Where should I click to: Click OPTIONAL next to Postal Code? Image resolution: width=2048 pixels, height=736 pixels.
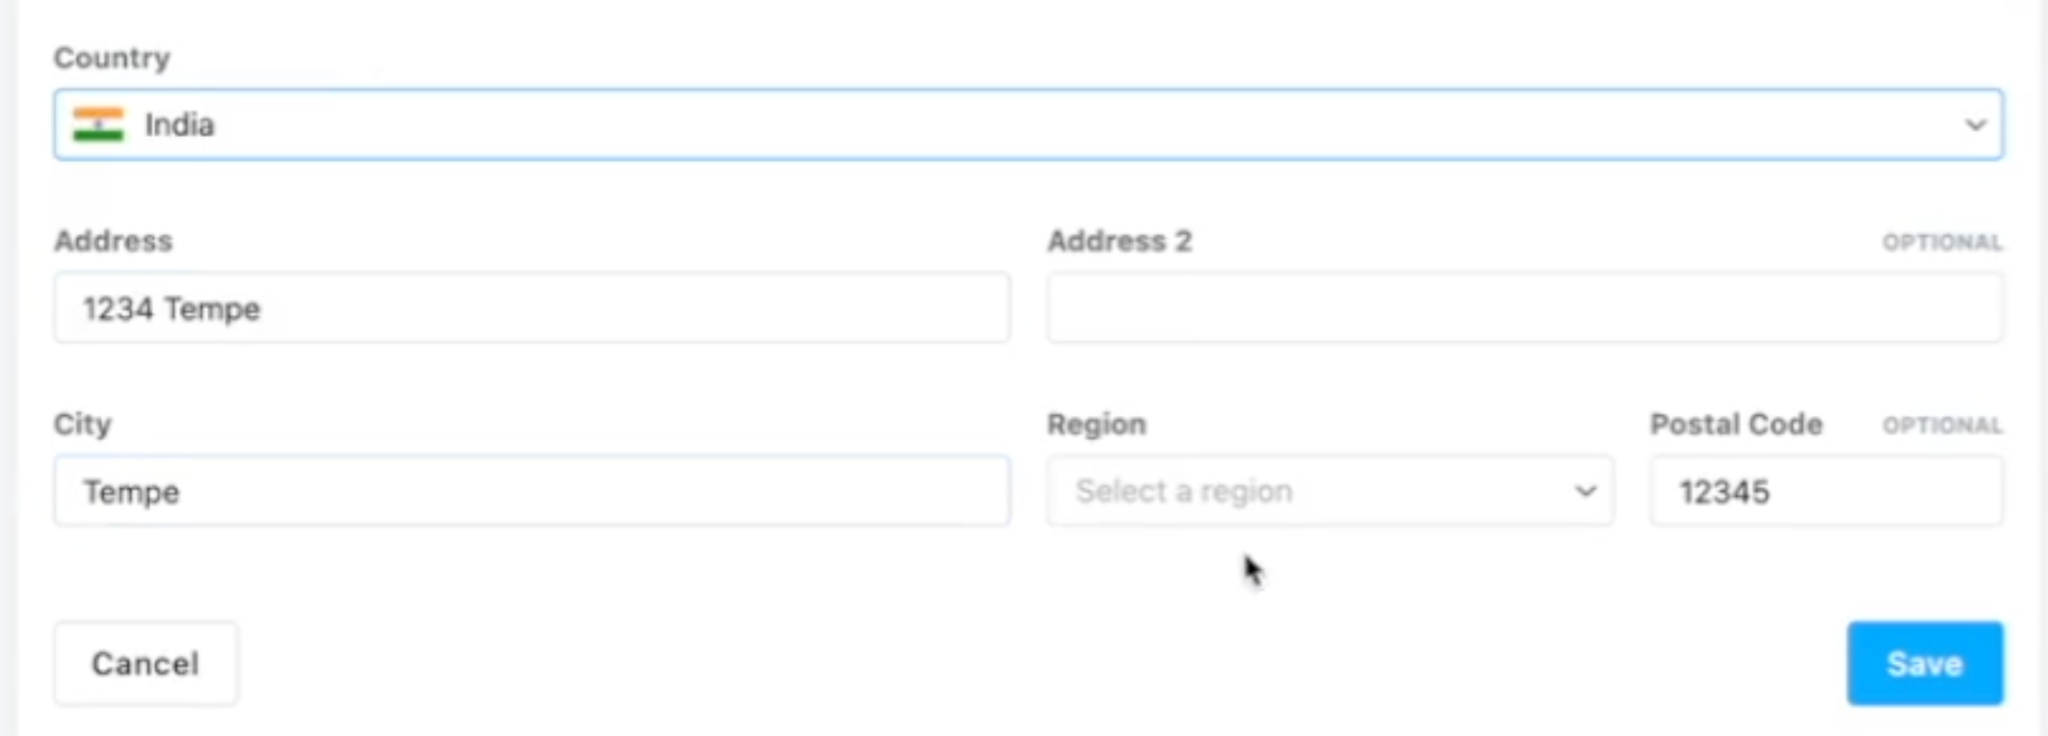(x=1942, y=425)
